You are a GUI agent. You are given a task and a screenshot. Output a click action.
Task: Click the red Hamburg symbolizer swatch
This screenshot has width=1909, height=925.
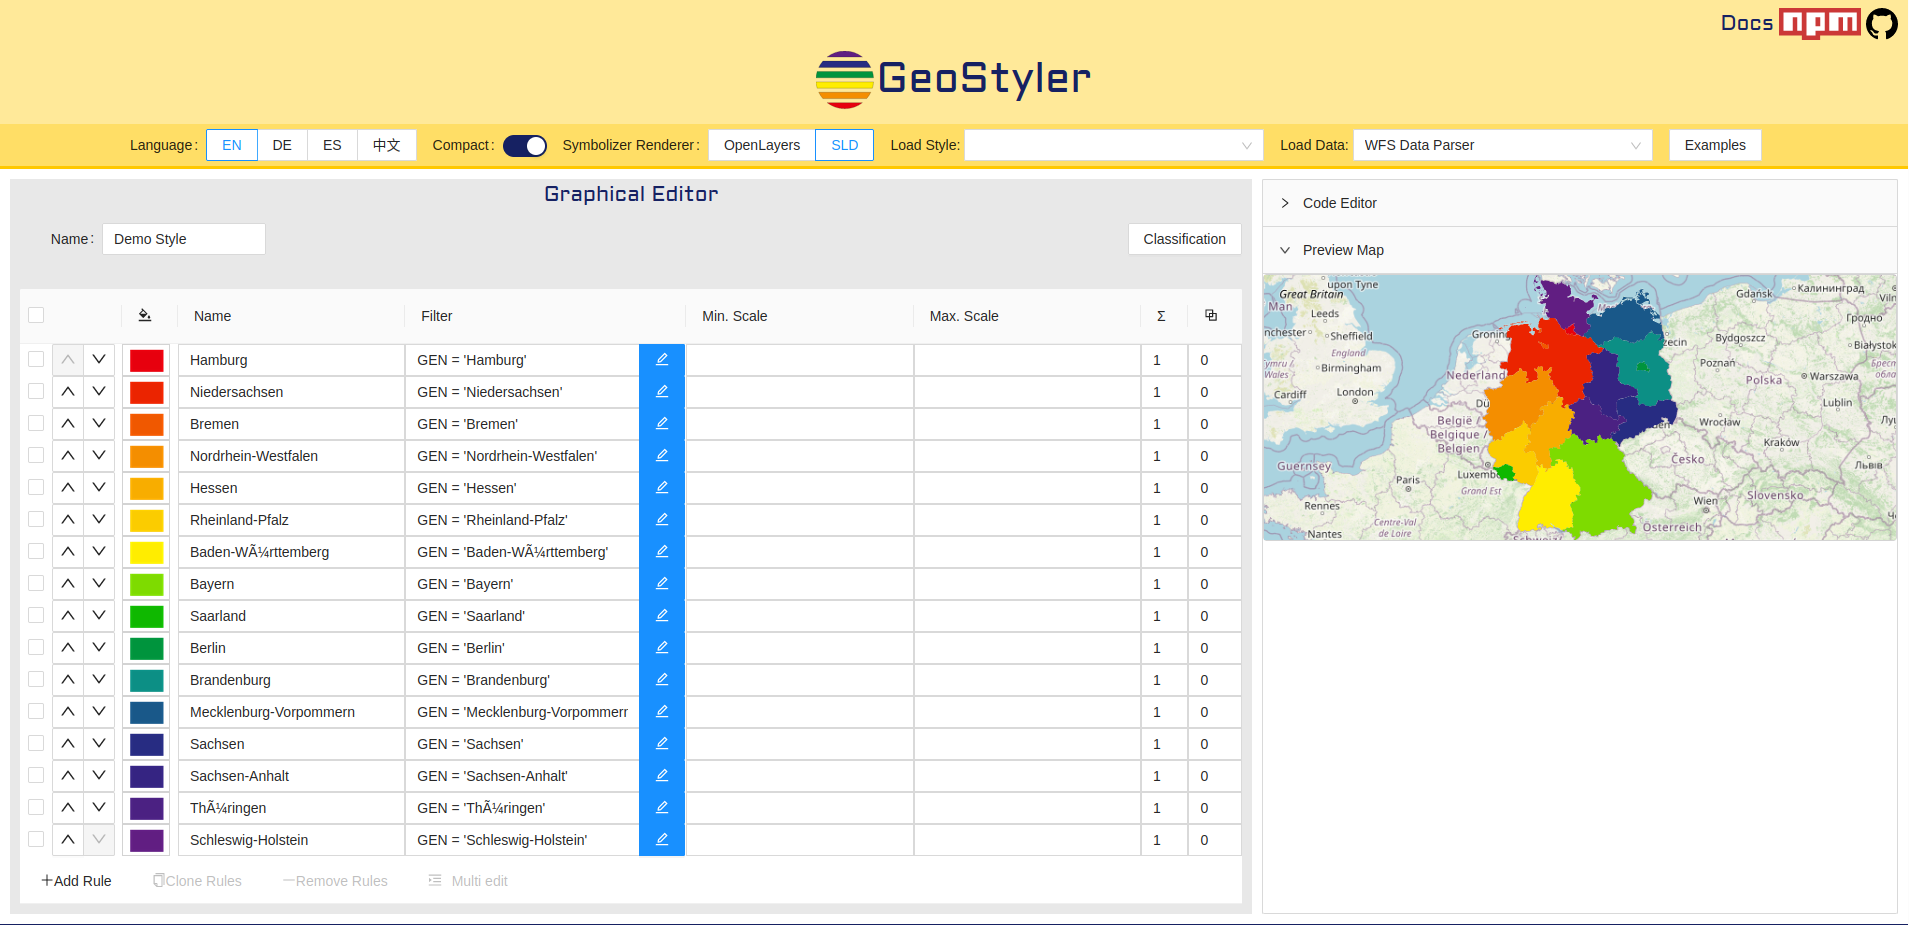pyautogui.click(x=146, y=360)
